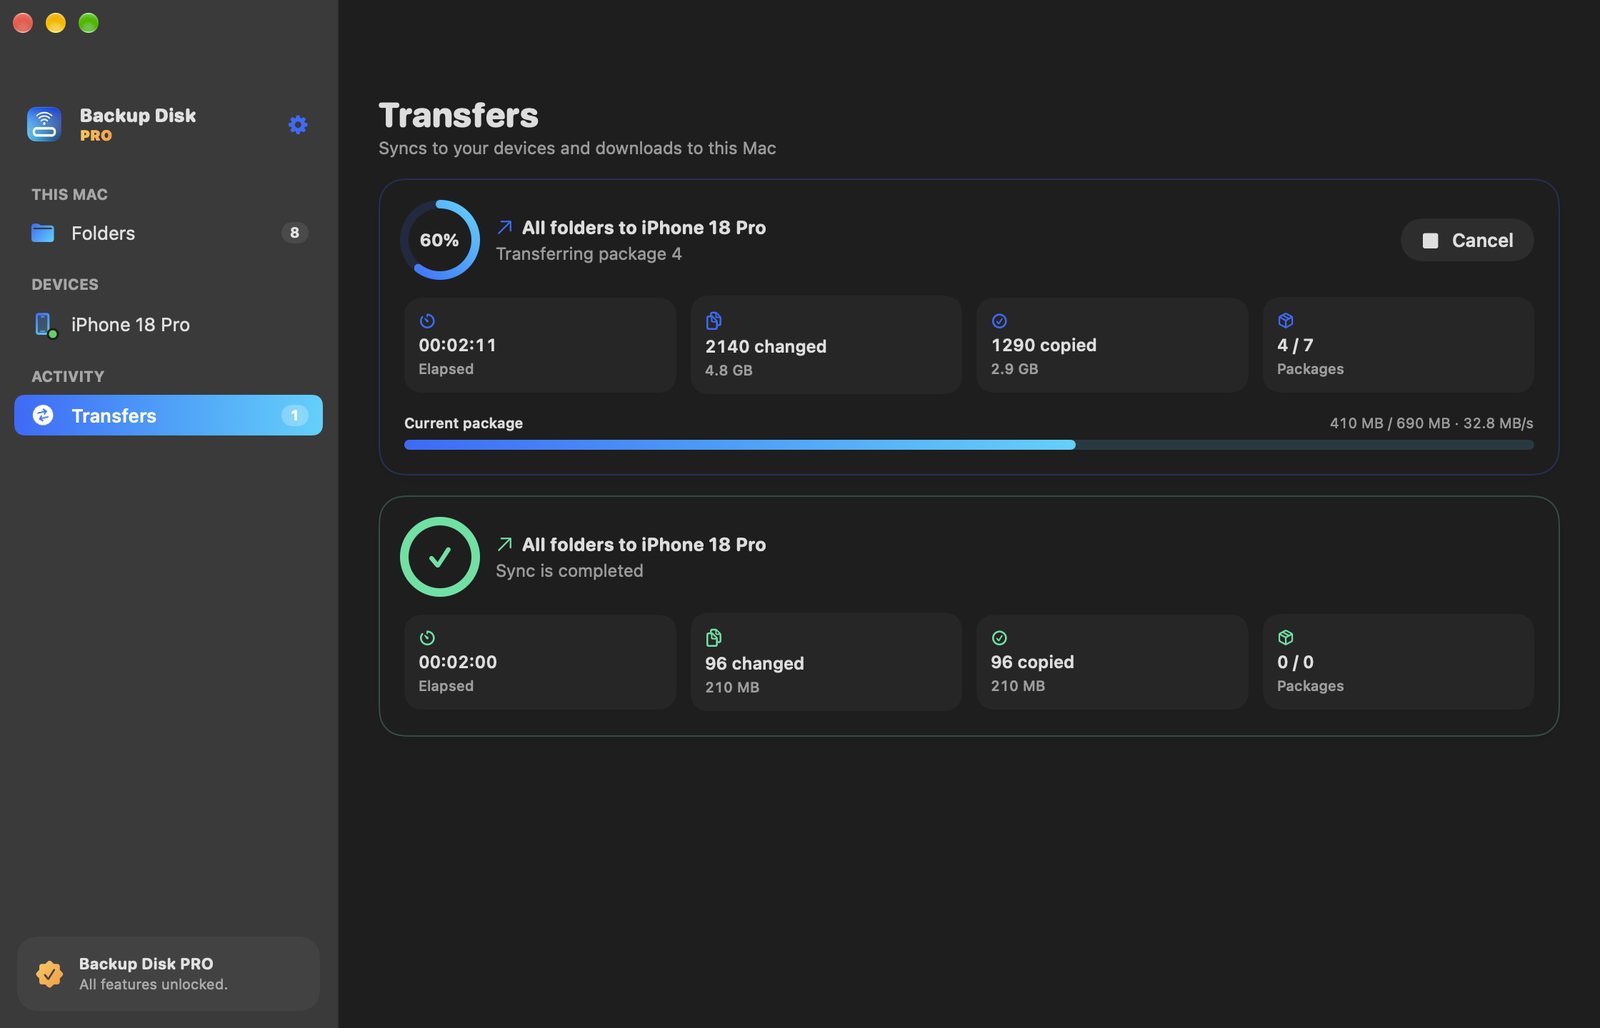Click the check icon above 1290 copied
Screen dimensions: 1600x1028
(999, 321)
